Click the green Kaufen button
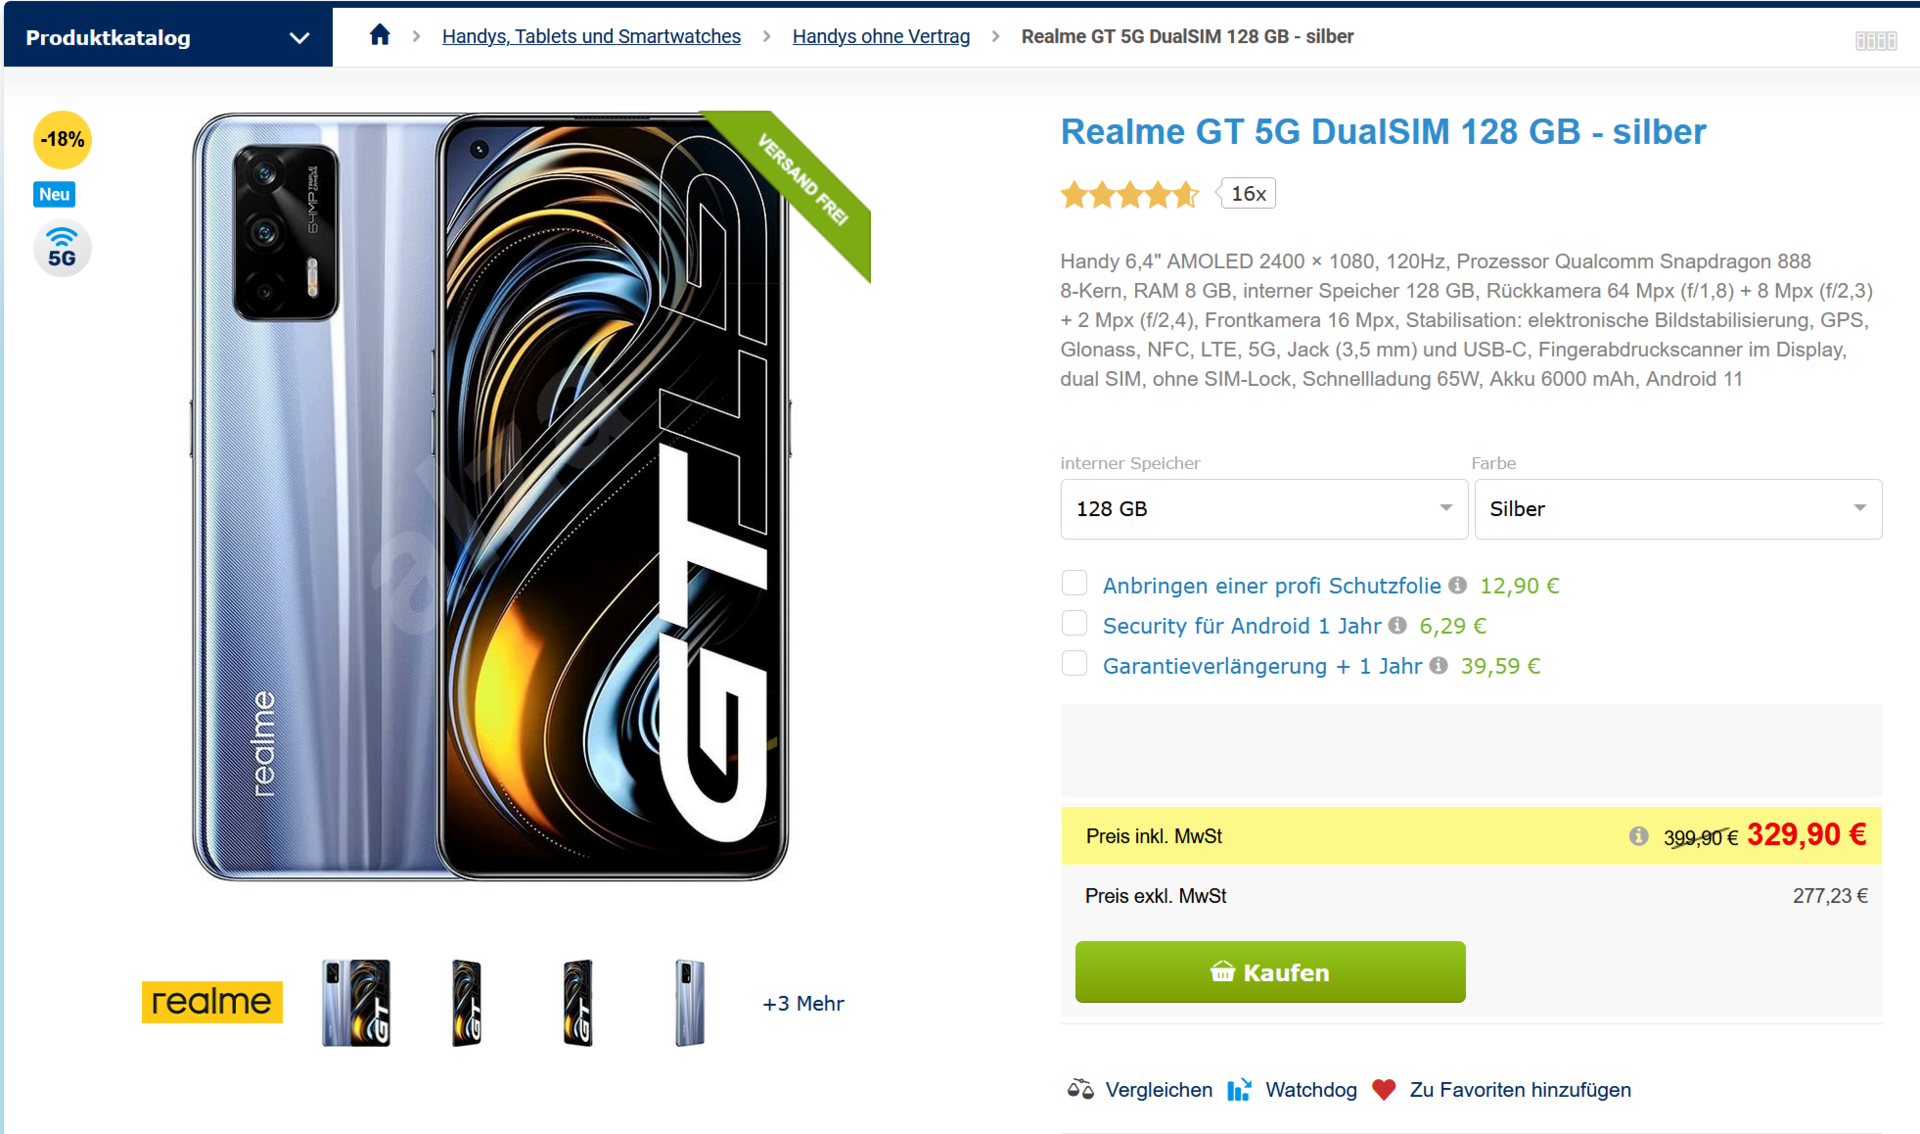 [x=1270, y=972]
